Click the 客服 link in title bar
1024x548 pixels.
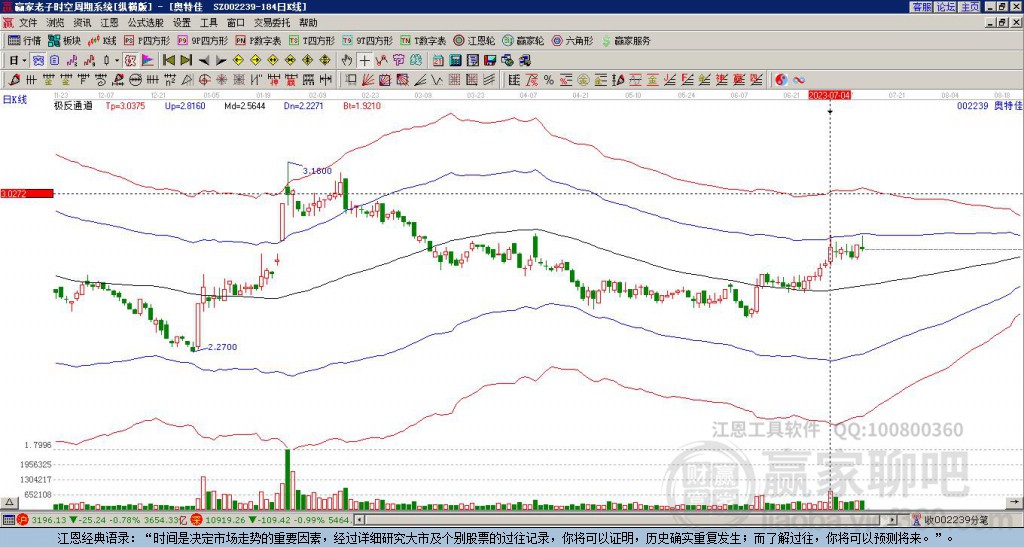coord(921,7)
